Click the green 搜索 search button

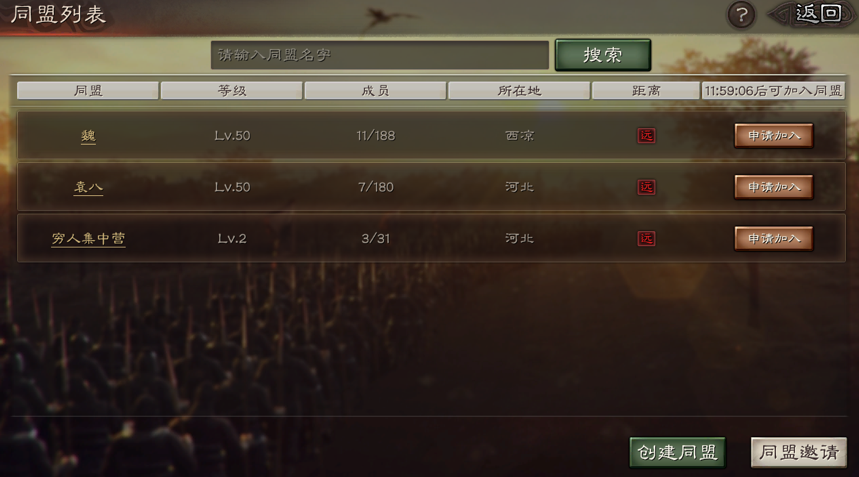coord(603,55)
